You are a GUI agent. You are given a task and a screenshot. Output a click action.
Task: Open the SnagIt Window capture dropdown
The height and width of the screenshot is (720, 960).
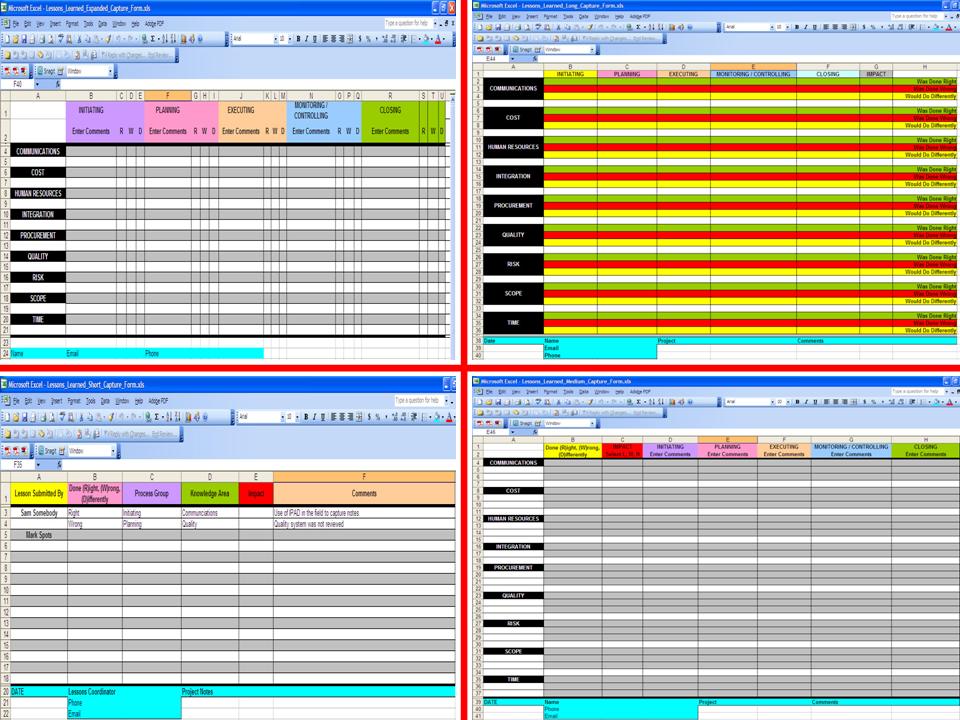[x=109, y=71]
